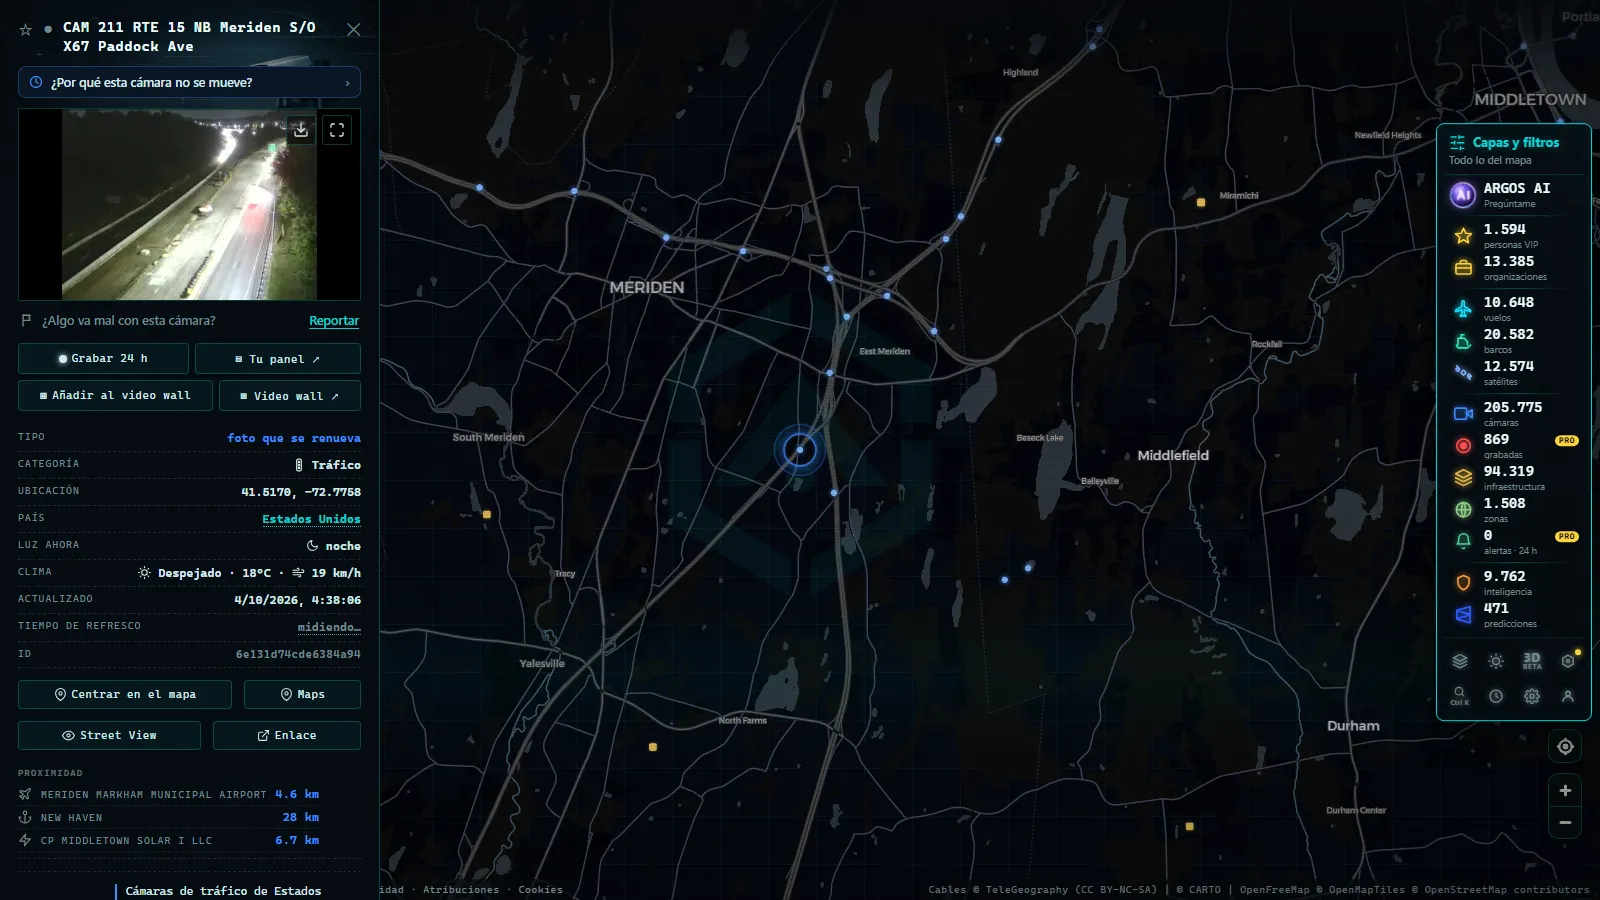Image resolution: width=1600 pixels, height=900 pixels.
Task: Open 'foto que se renueva' type link
Action: [x=294, y=438]
